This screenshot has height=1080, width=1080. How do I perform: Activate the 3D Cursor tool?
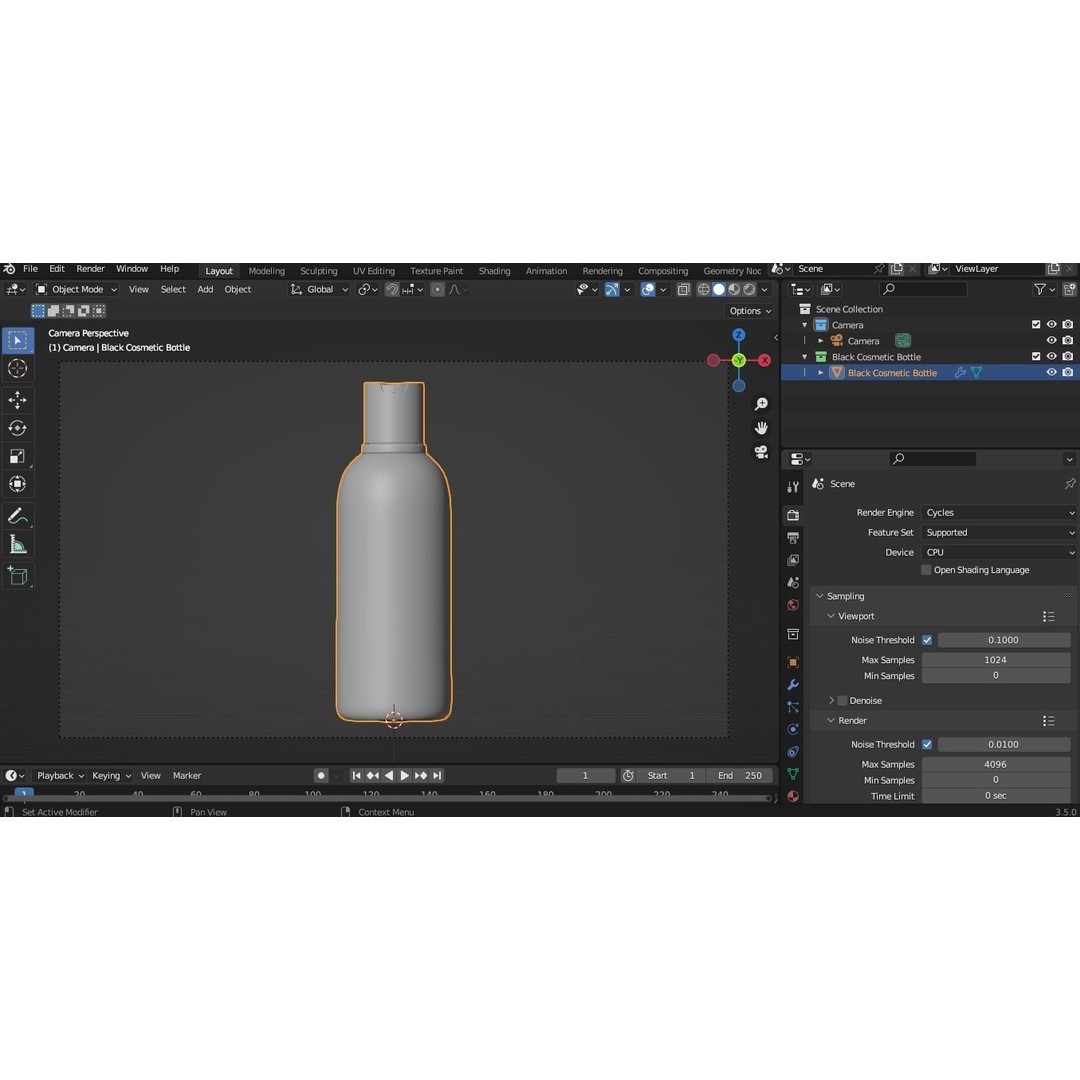click(x=18, y=368)
